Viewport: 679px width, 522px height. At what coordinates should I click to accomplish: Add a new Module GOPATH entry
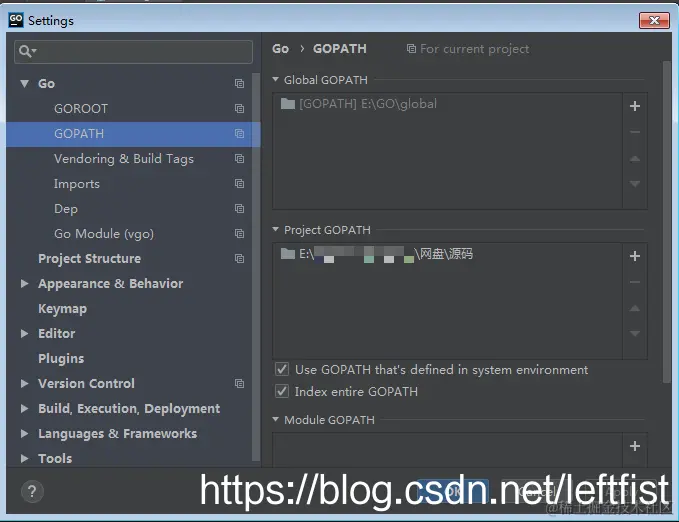pyautogui.click(x=635, y=446)
